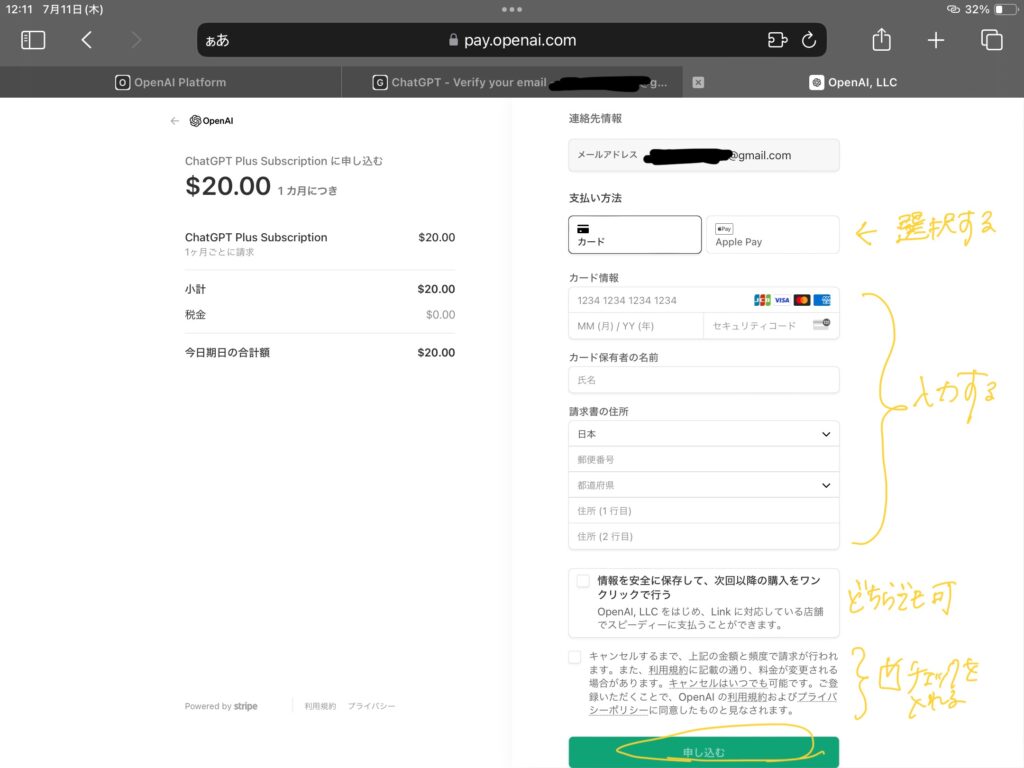
Task: Click the cardholder 氏名 field
Action: [704, 379]
